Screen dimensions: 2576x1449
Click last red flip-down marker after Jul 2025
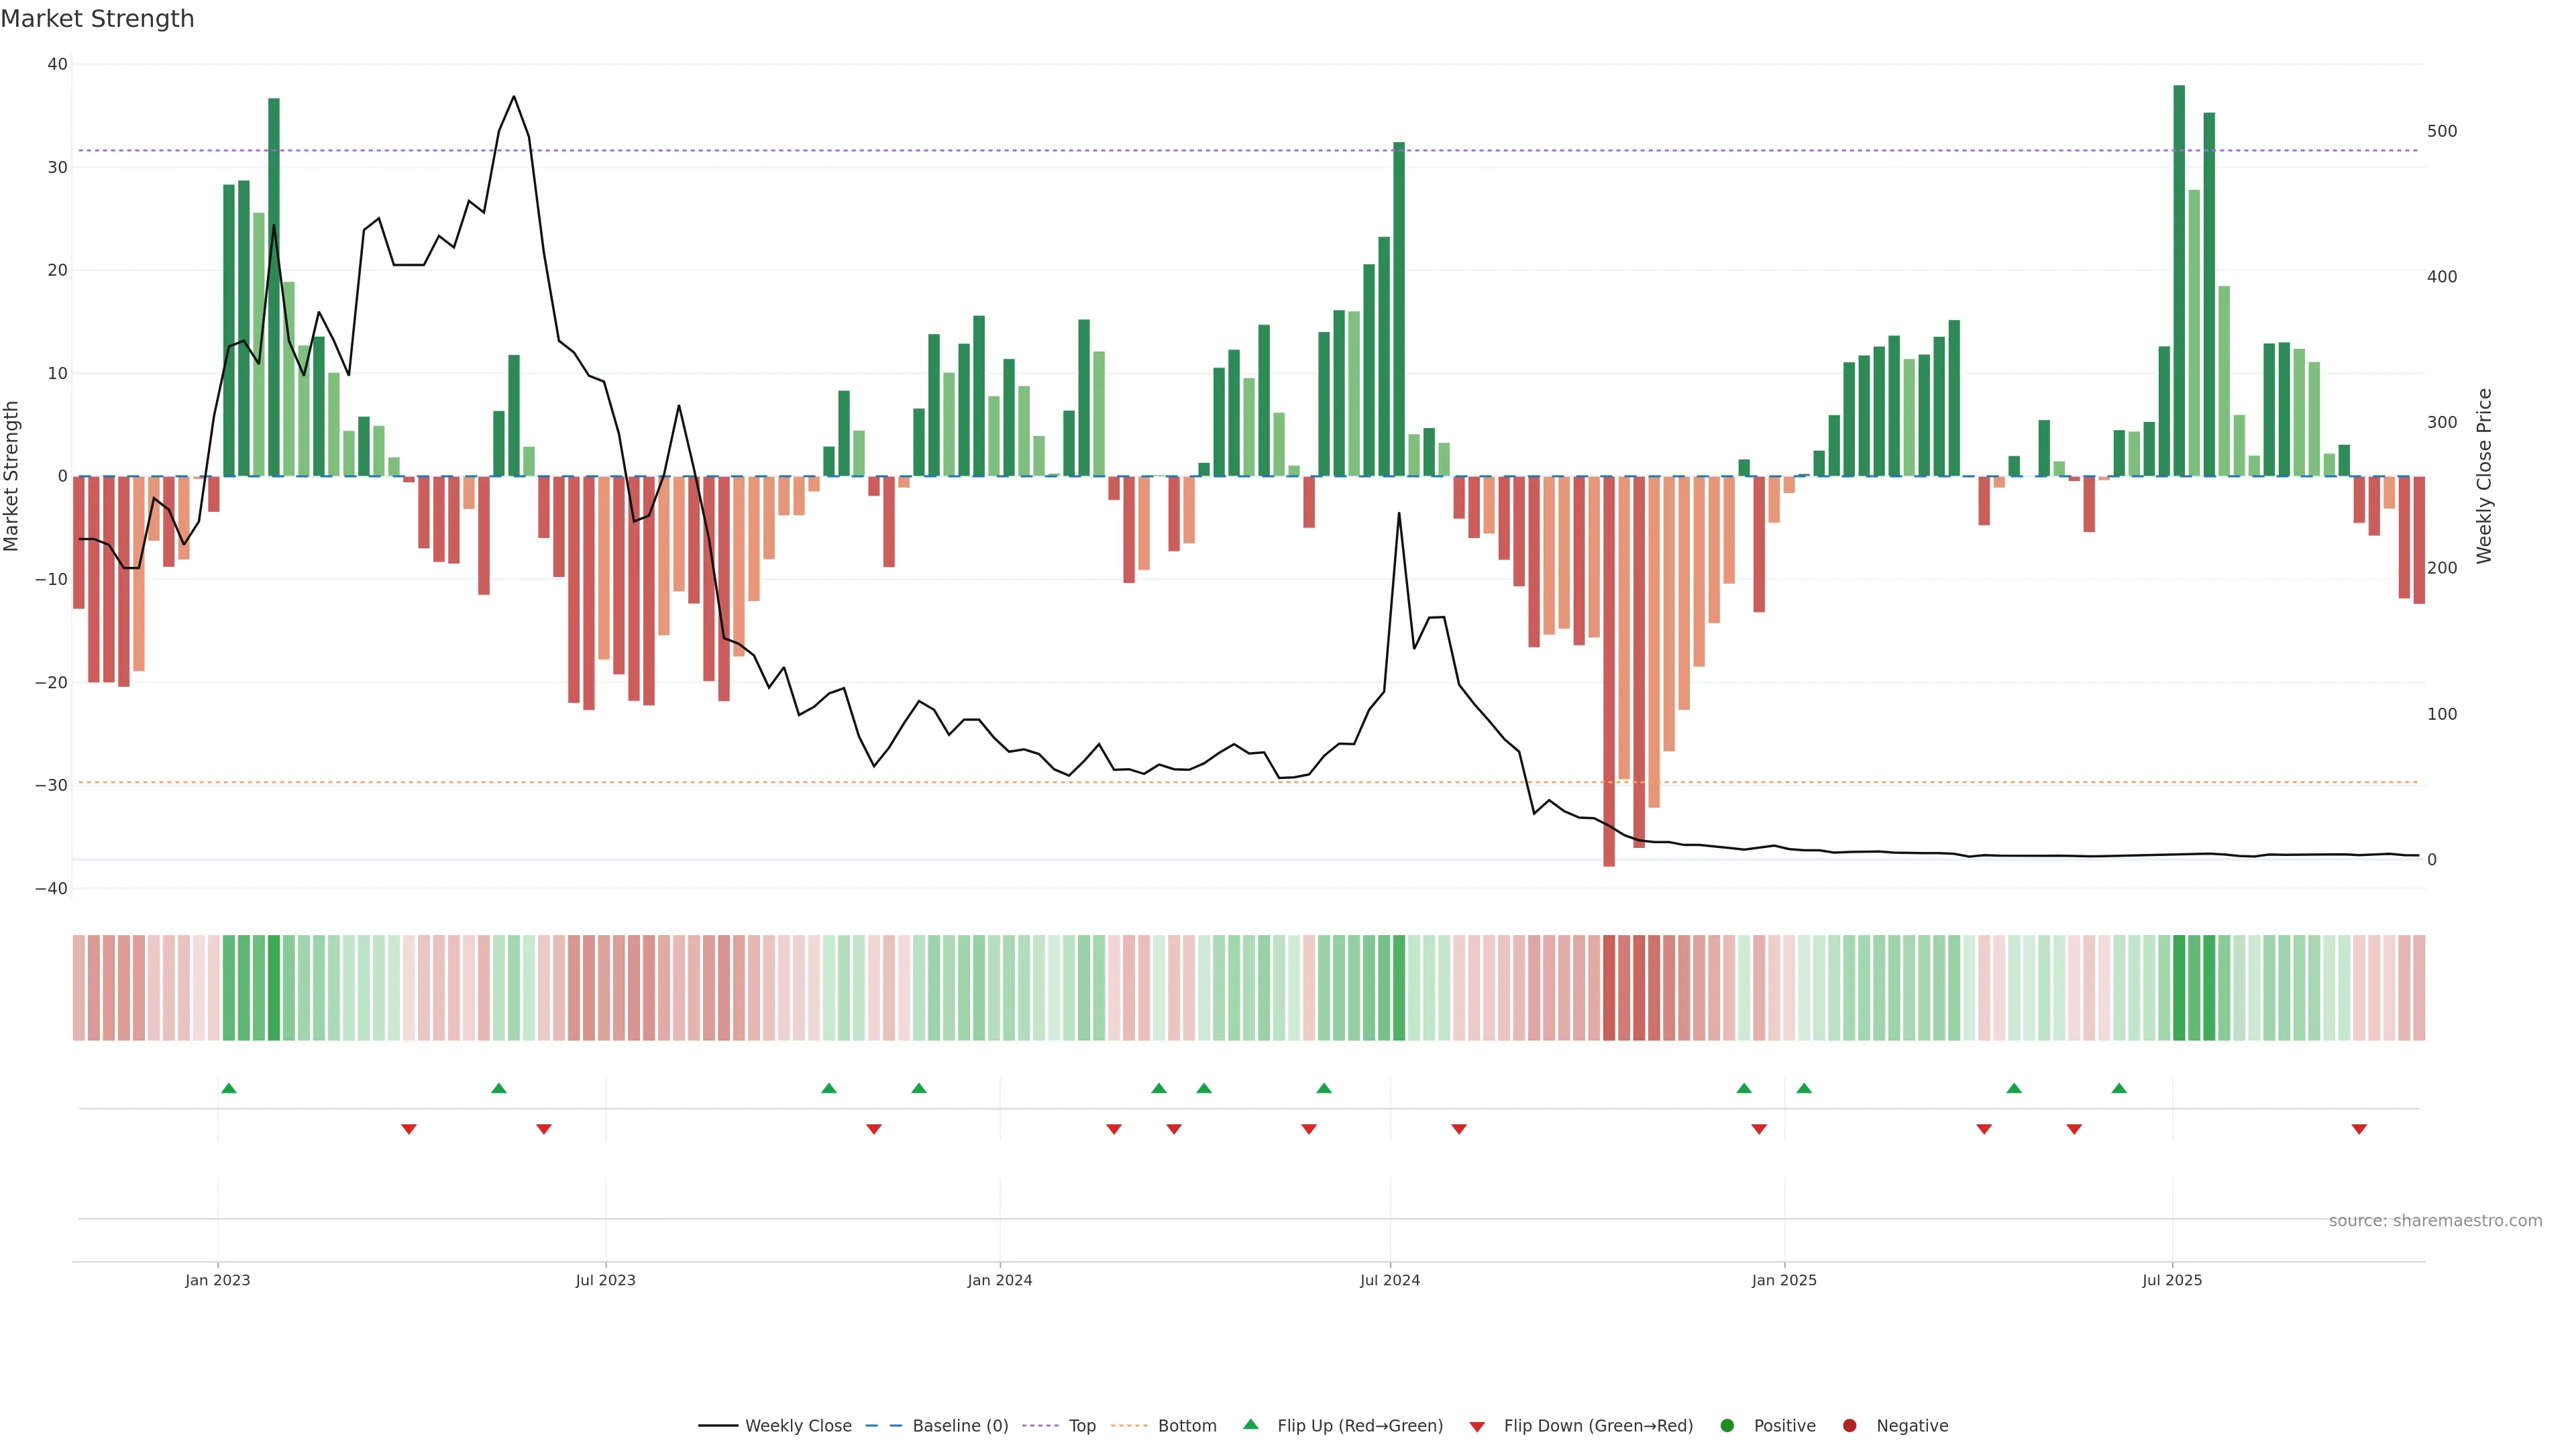(2359, 1129)
